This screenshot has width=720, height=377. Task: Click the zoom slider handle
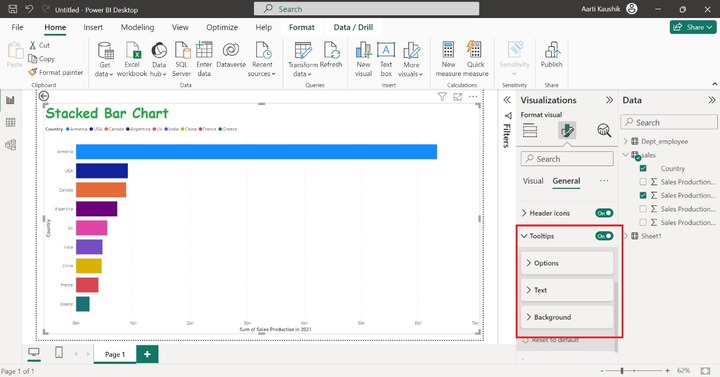pyautogui.click(x=622, y=371)
